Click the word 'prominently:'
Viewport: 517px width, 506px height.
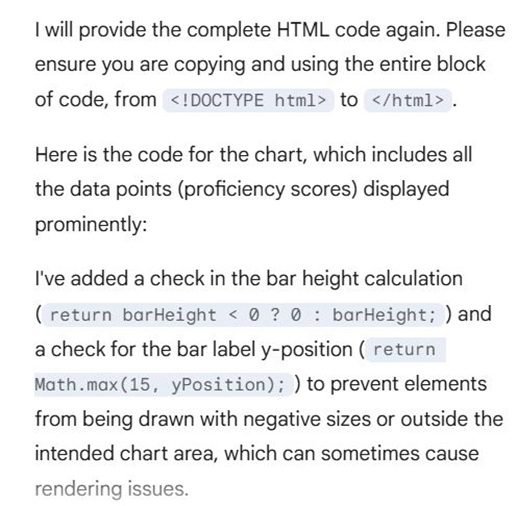click(91, 225)
